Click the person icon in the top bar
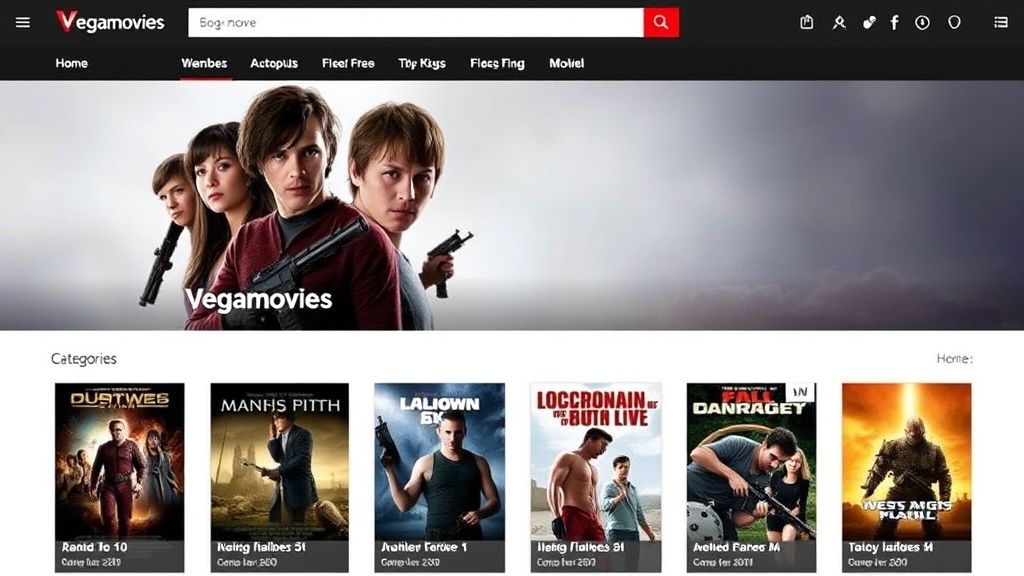Screen dimensions: 1024x576 (839, 21)
